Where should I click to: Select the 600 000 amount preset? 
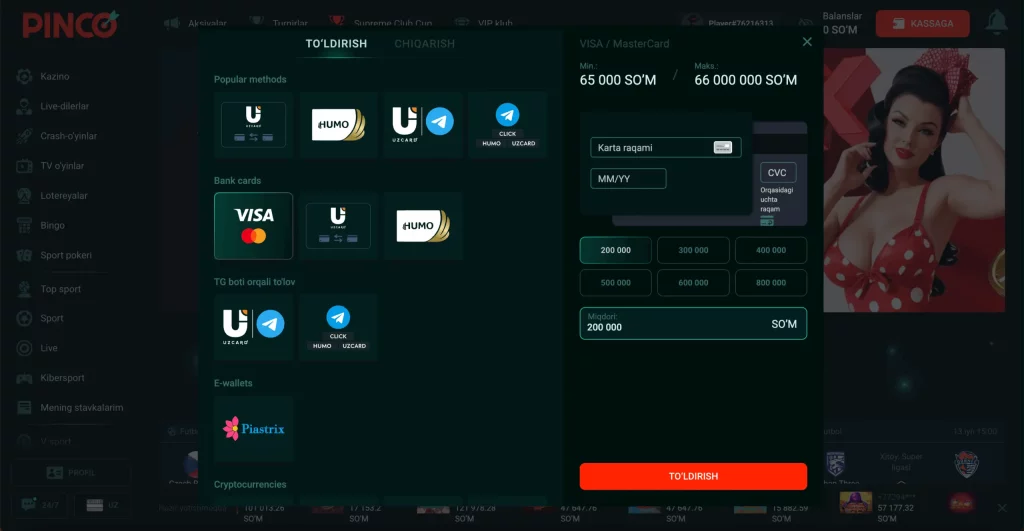pyautogui.click(x=693, y=283)
